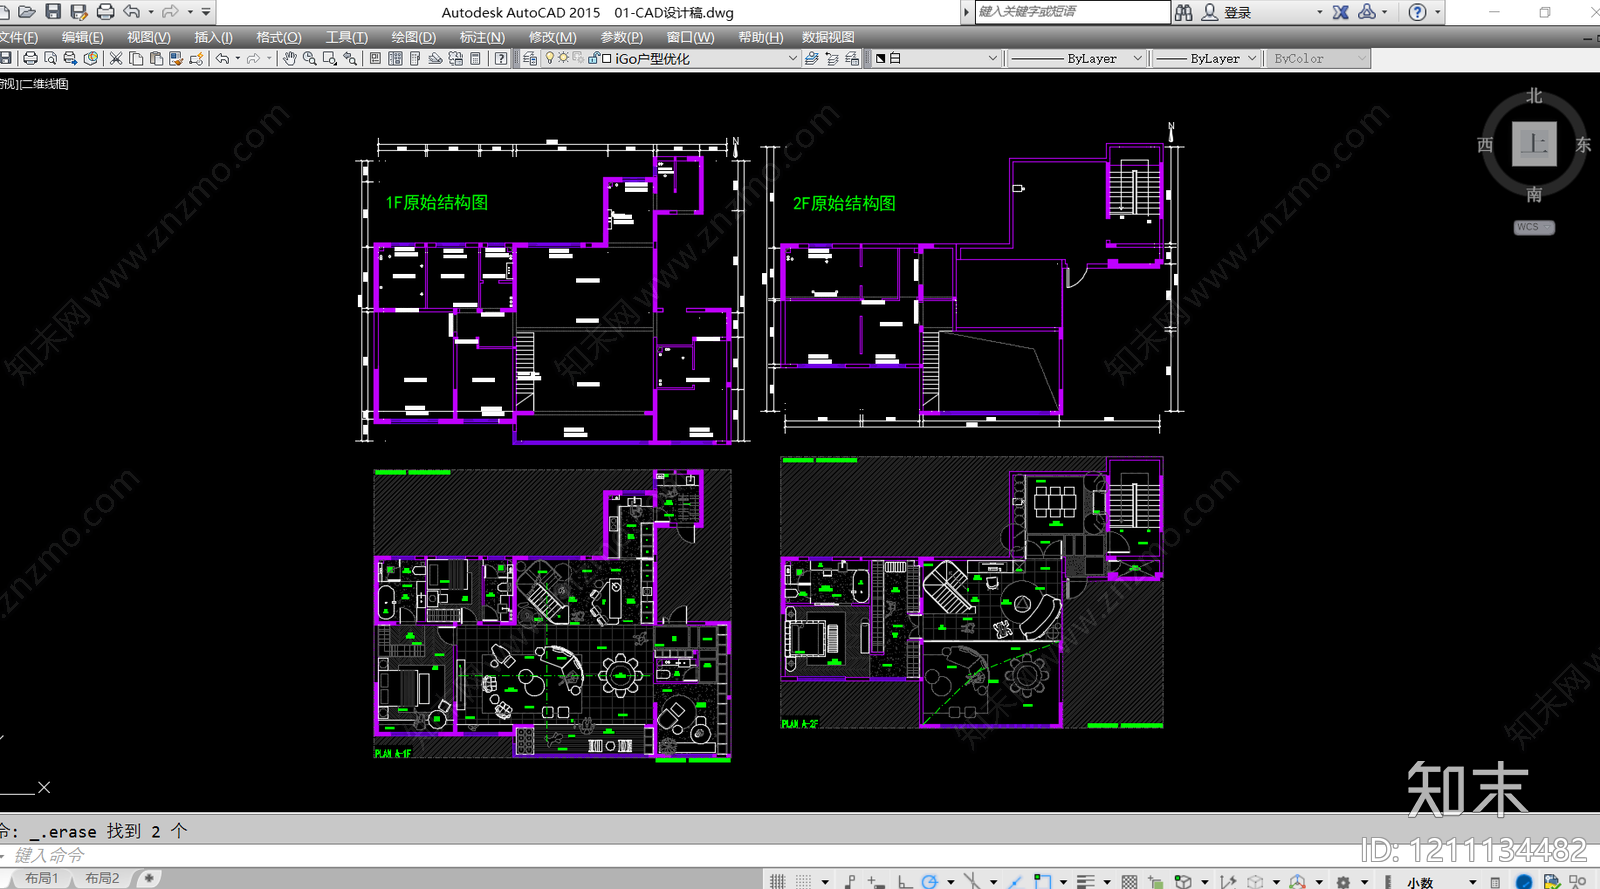
Task: Toggle polar tracking in status bar
Action: (930, 881)
